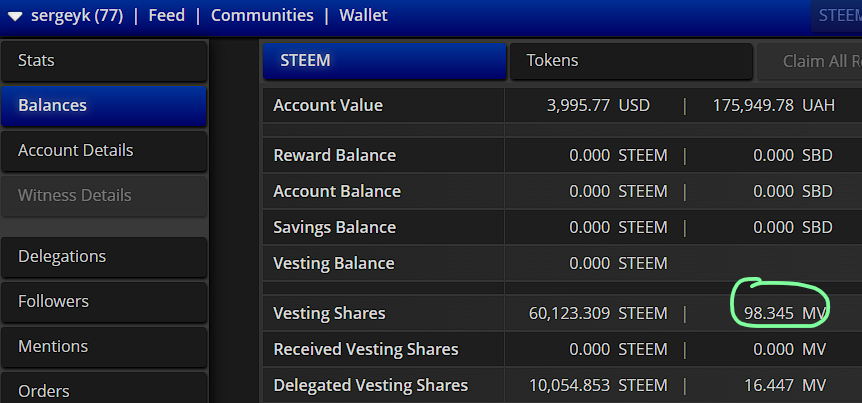Click the STEEM button in the top bar
862x403 pixels.
pyautogui.click(x=837, y=15)
